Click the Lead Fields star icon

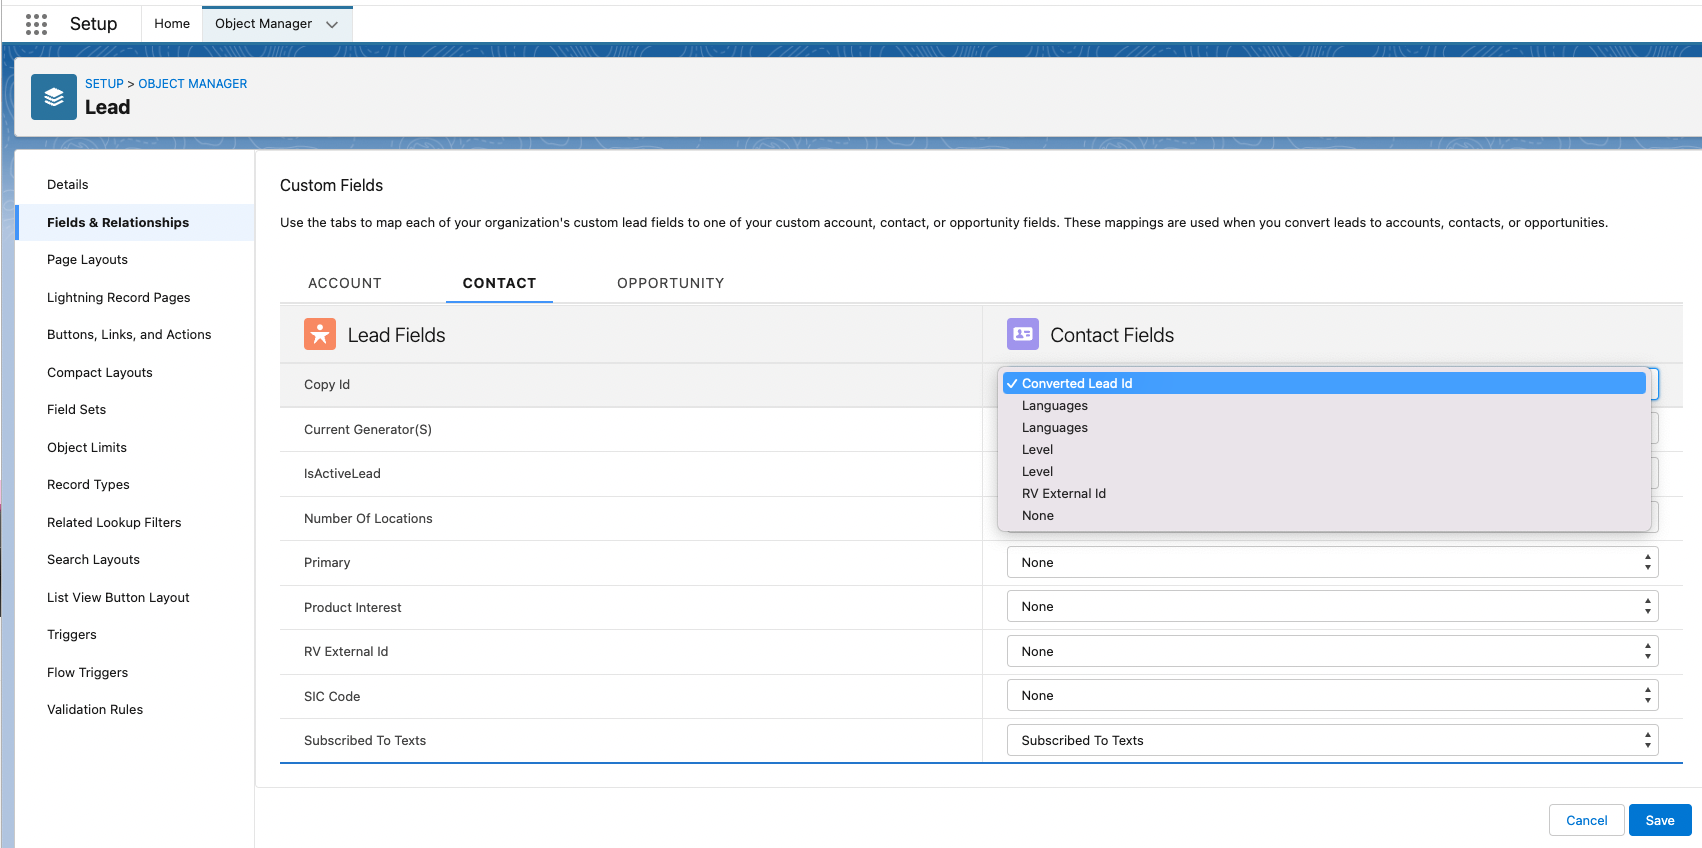320,334
